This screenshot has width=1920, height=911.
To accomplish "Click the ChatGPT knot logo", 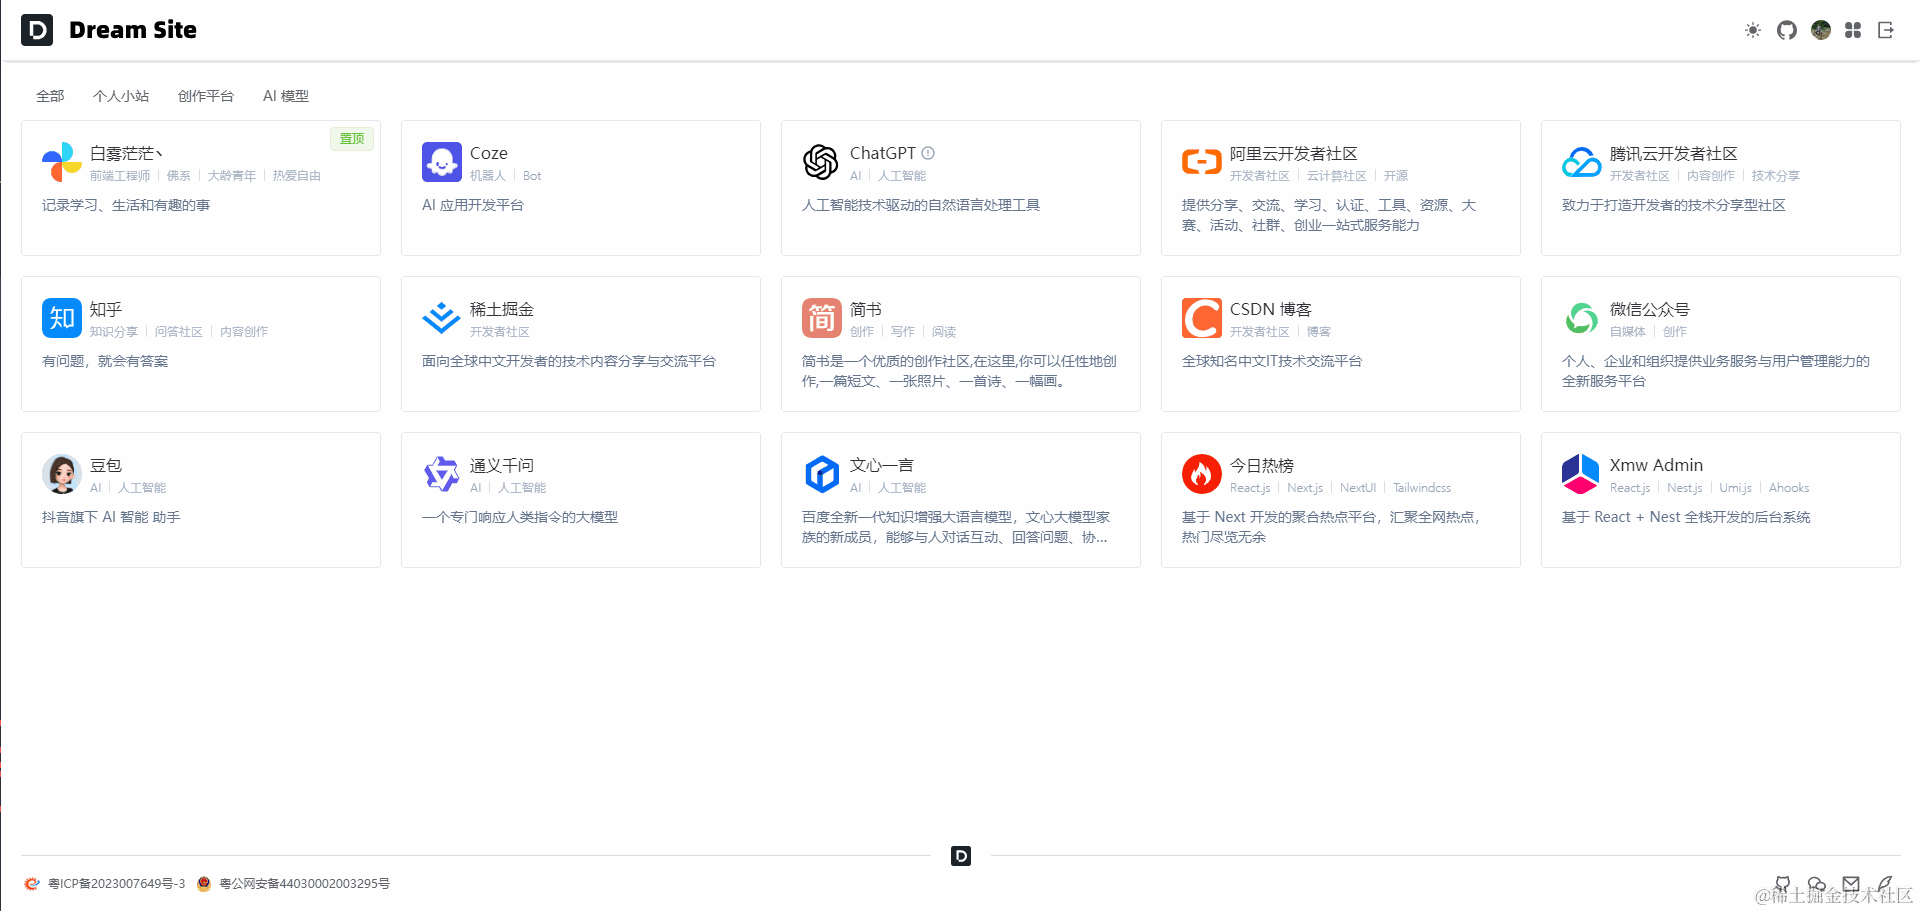I will [822, 162].
